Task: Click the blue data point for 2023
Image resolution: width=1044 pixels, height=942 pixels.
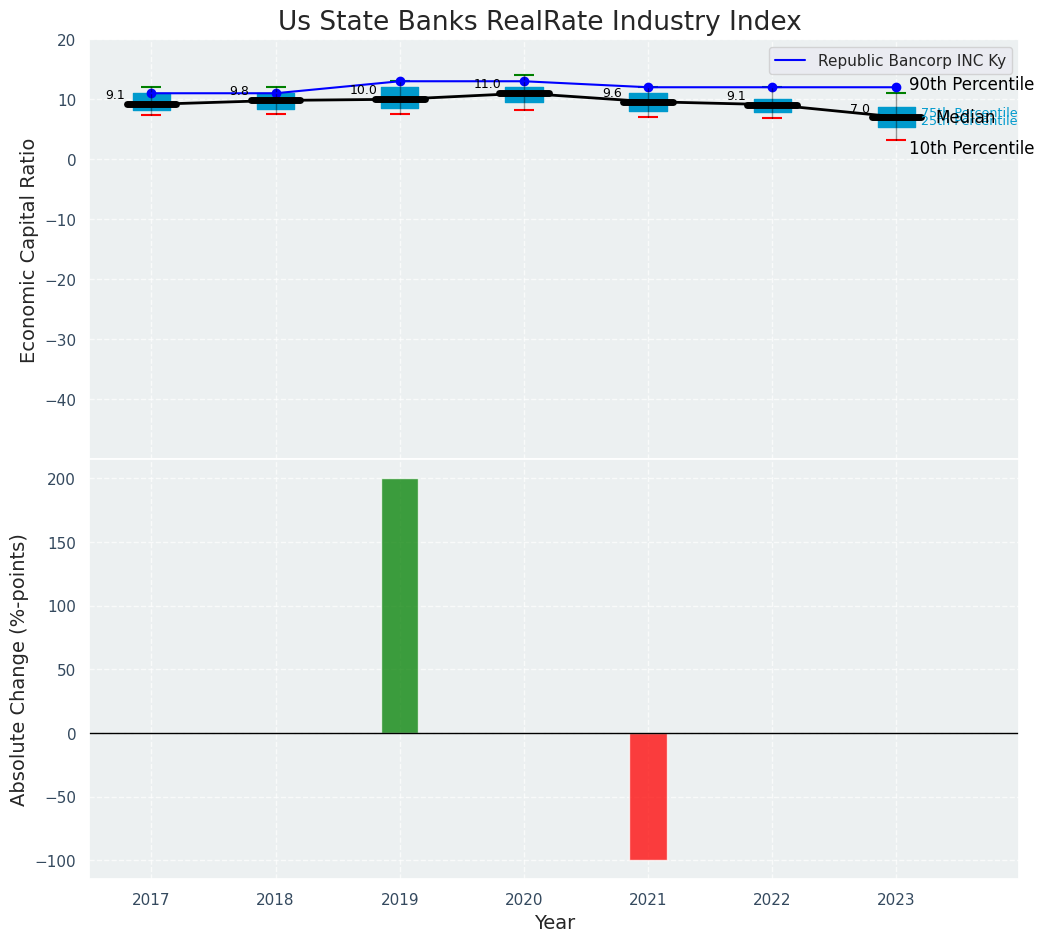Action: coord(896,87)
